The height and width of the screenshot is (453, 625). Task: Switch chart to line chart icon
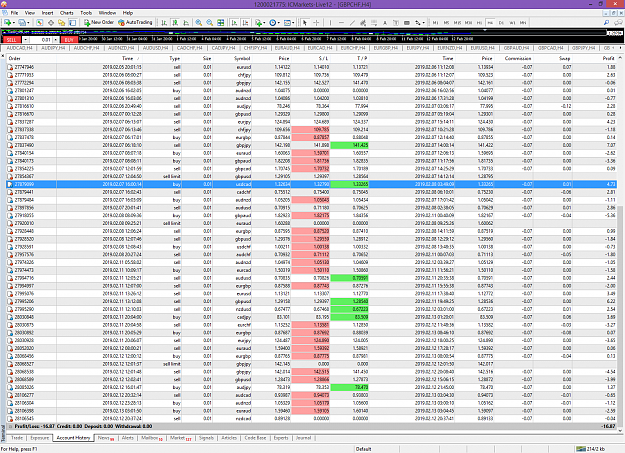186,23
